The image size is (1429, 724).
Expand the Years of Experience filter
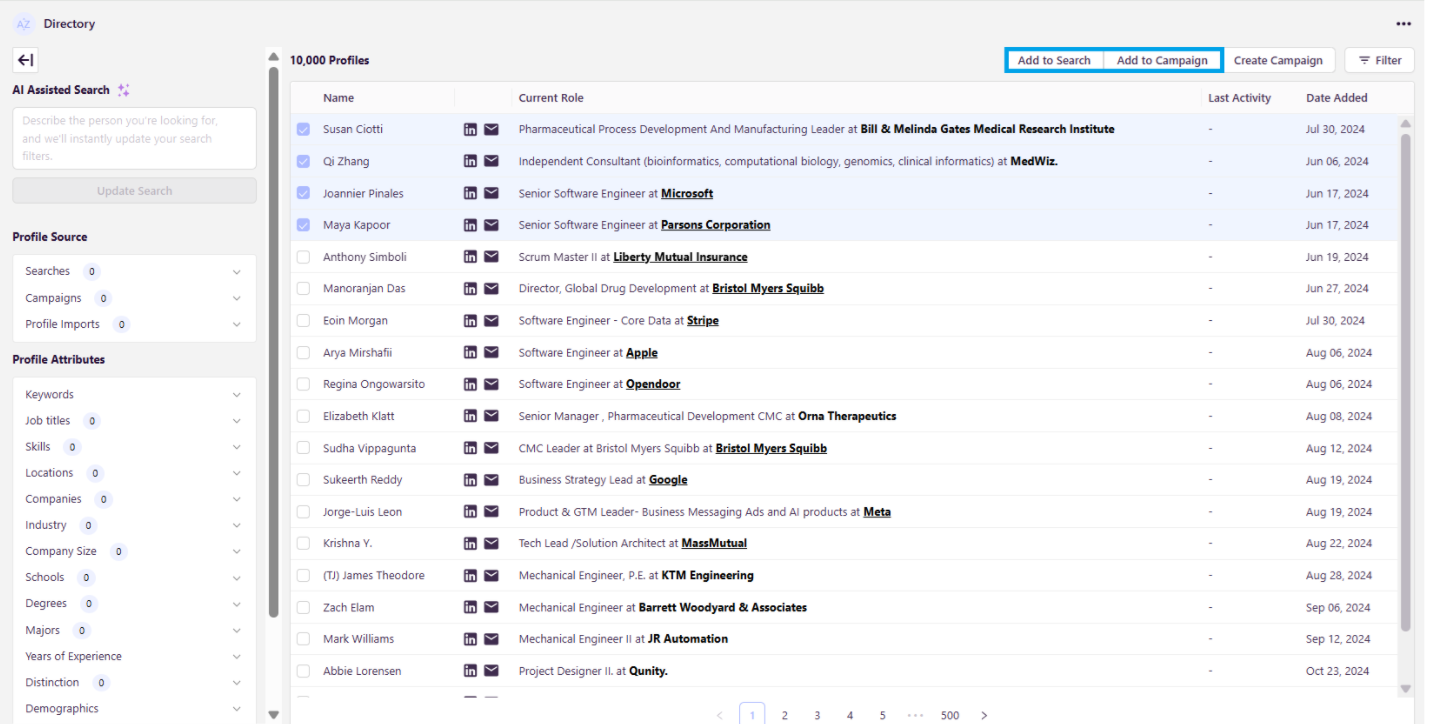point(236,657)
